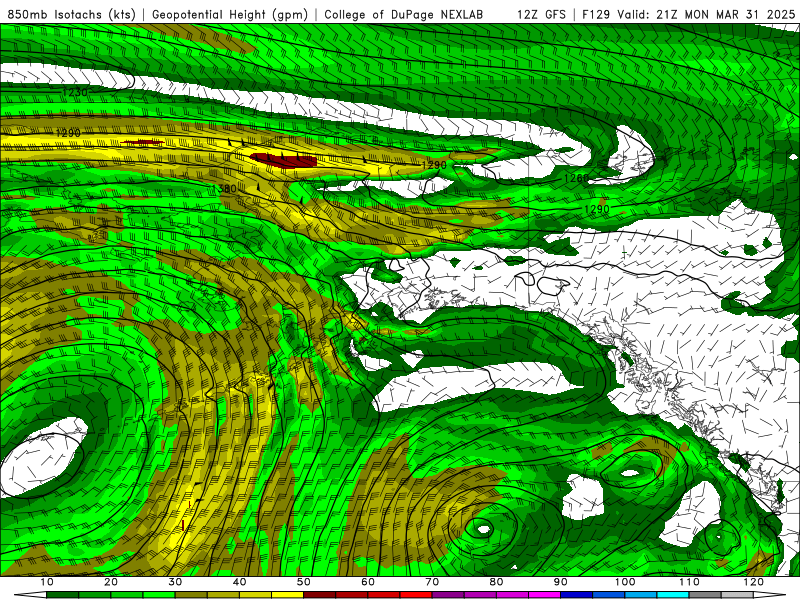The width and height of the screenshot is (800, 600).
Task: Click the legend's left arrow end cap
Action: click(x=30, y=595)
